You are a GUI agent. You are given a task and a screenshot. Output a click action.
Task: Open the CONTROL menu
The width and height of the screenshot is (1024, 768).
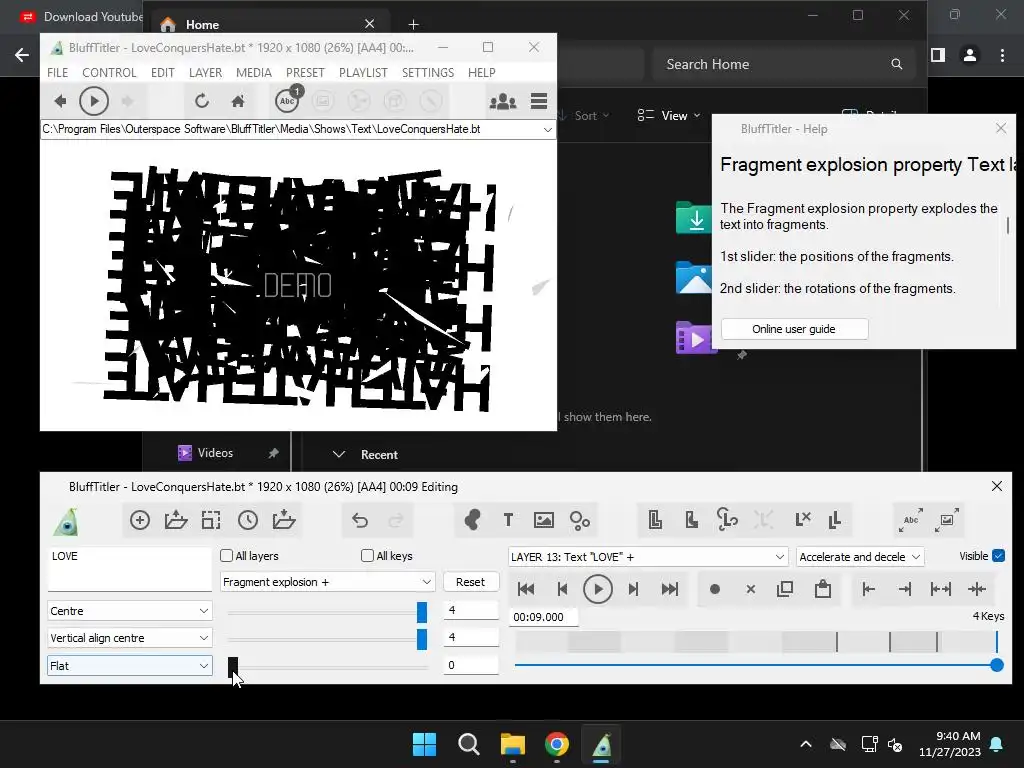pos(109,72)
